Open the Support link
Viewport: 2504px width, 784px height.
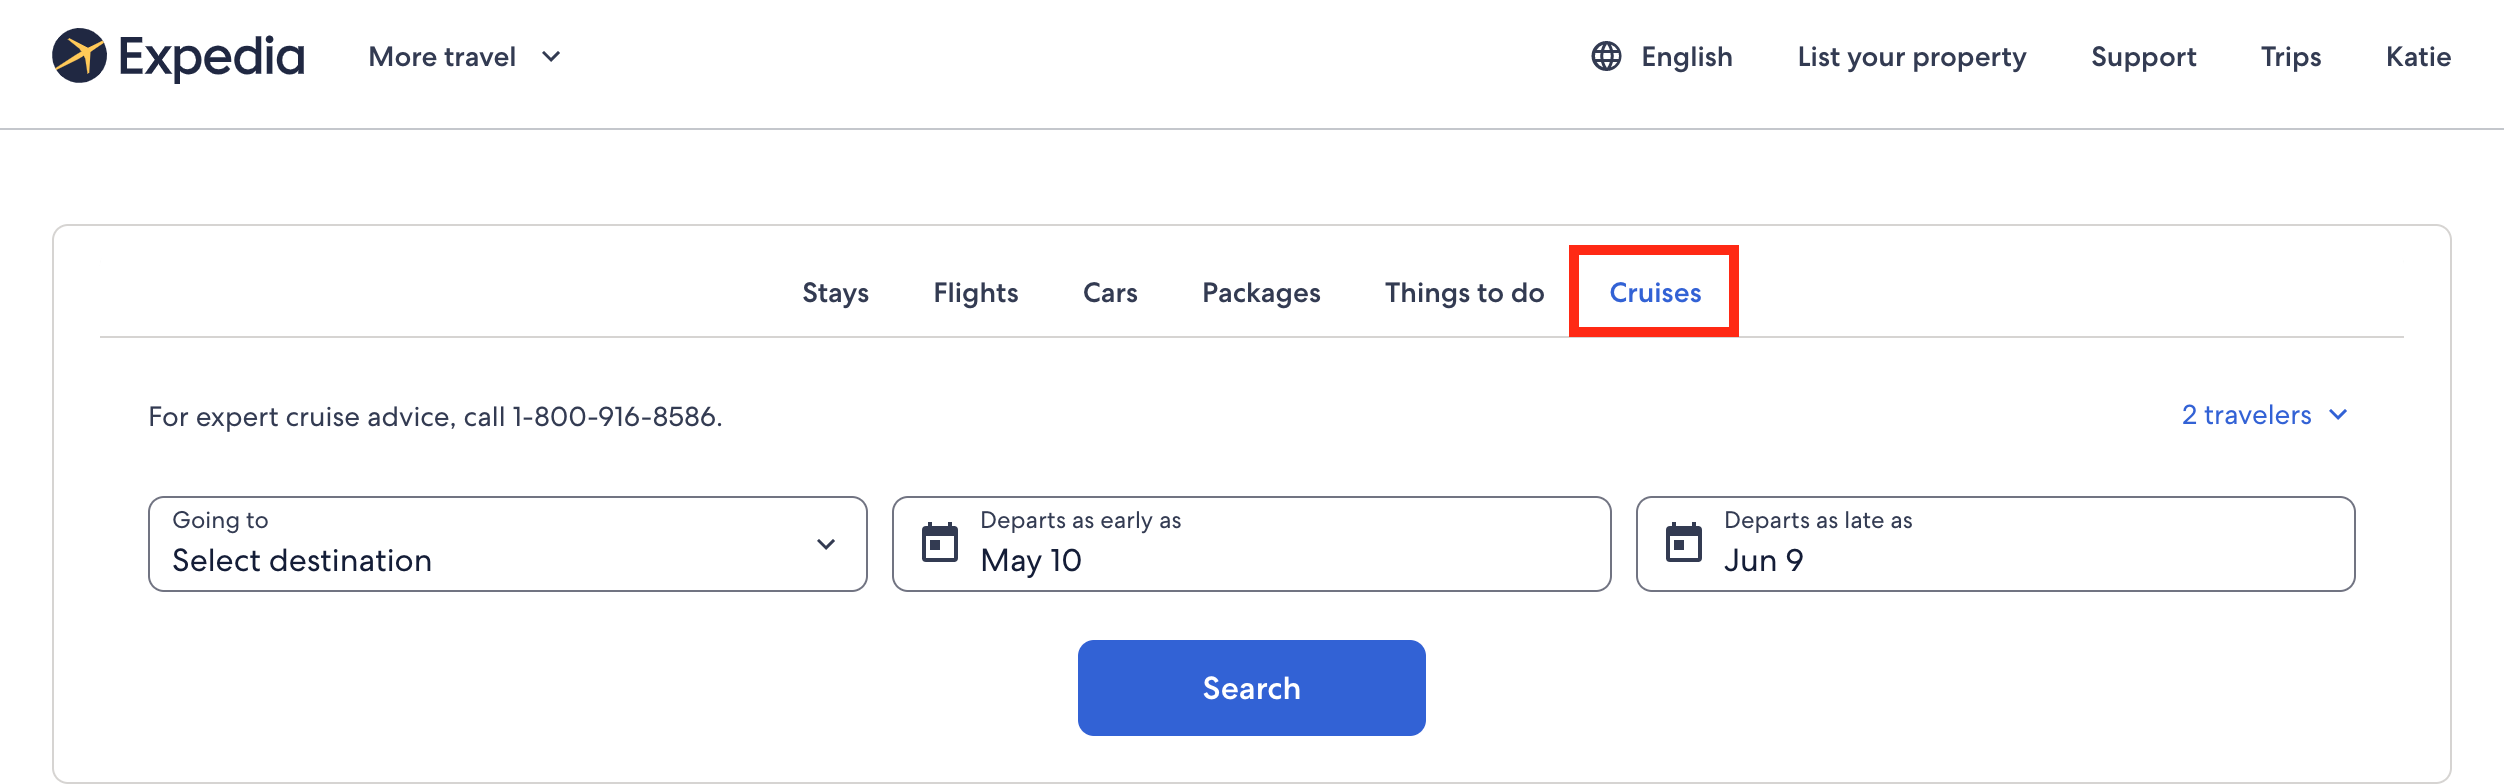pyautogui.click(x=2143, y=57)
